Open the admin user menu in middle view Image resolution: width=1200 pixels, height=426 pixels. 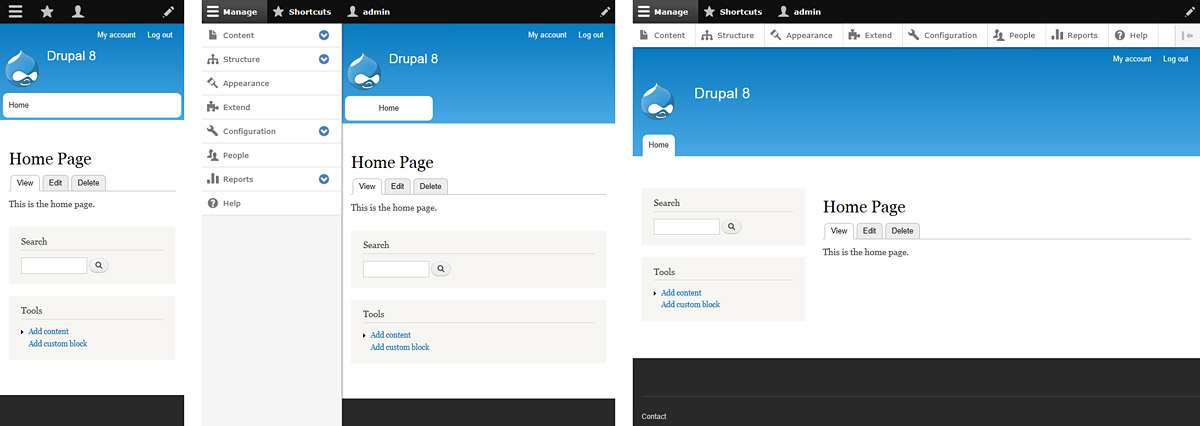[x=367, y=12]
